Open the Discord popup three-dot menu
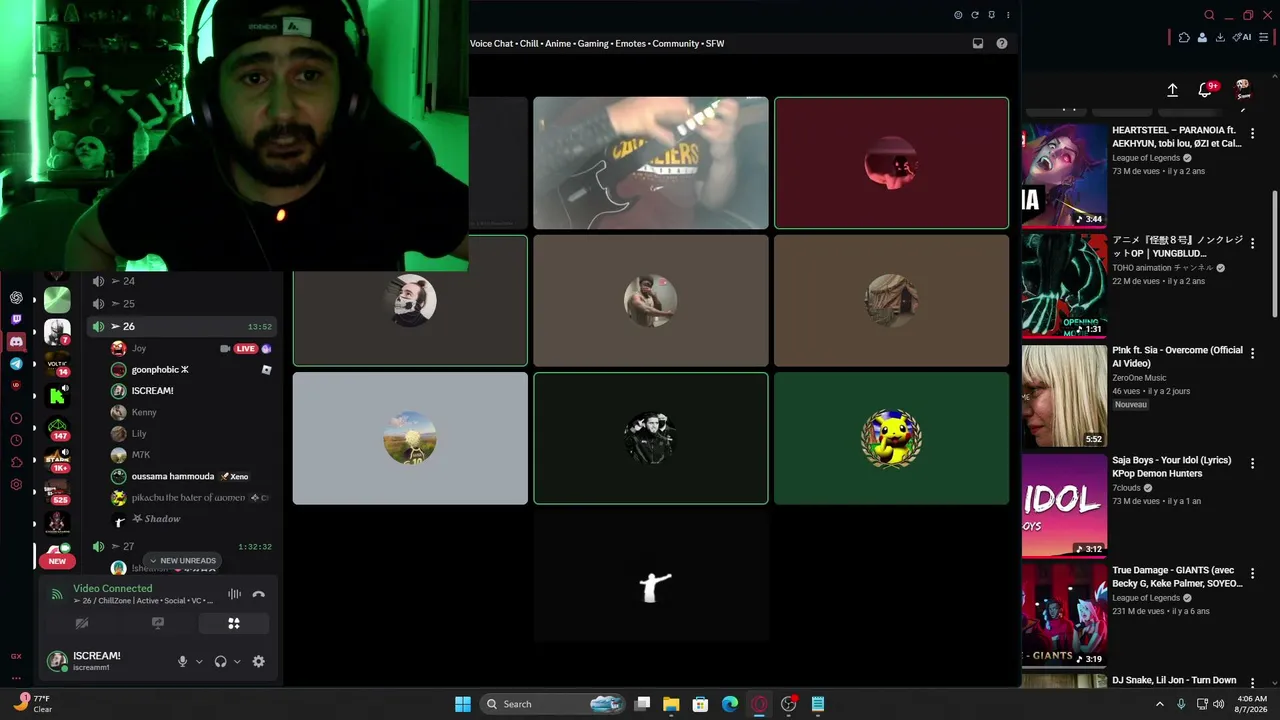 click(x=1008, y=15)
